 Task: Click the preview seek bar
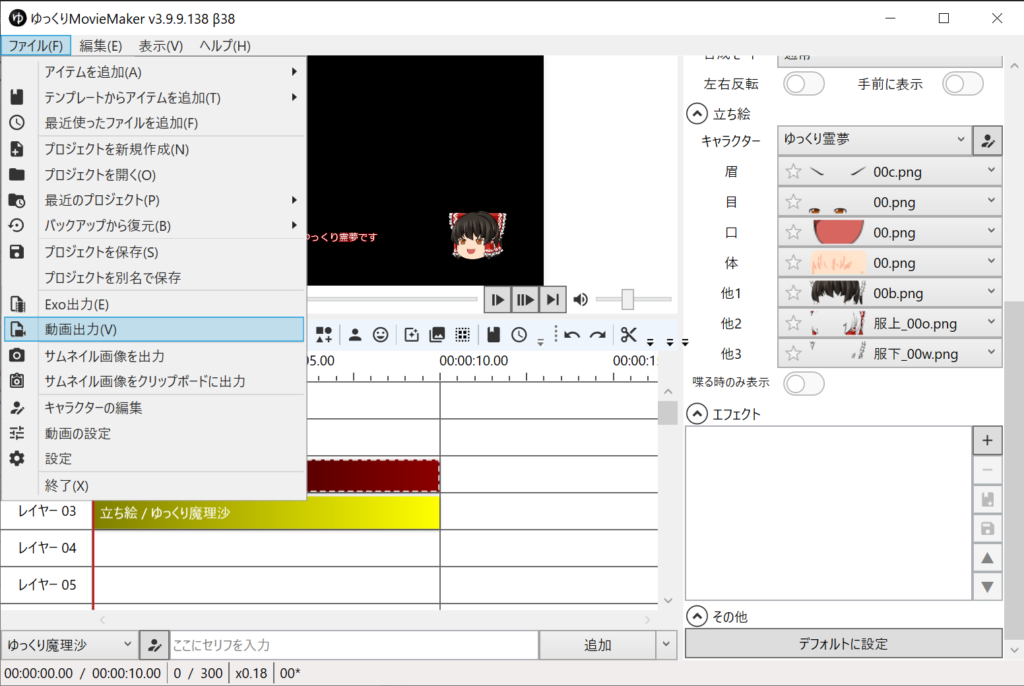tap(392, 299)
